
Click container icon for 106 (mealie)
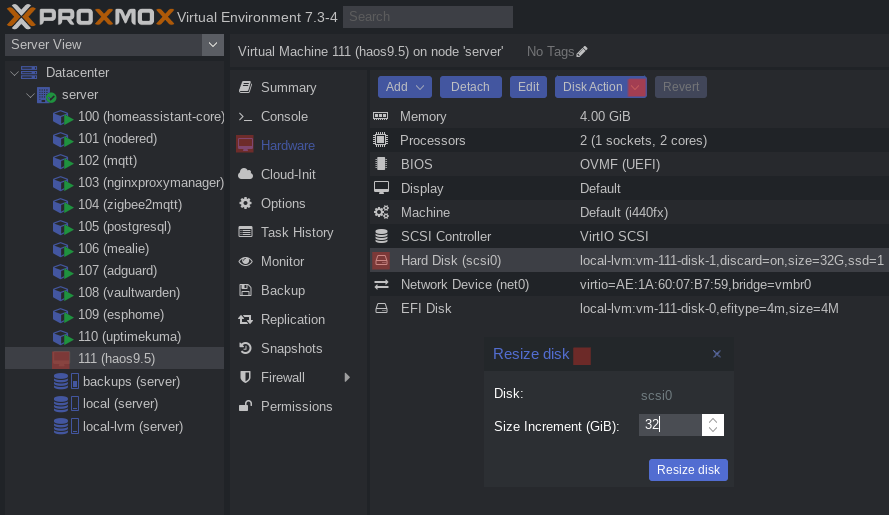click(62, 250)
